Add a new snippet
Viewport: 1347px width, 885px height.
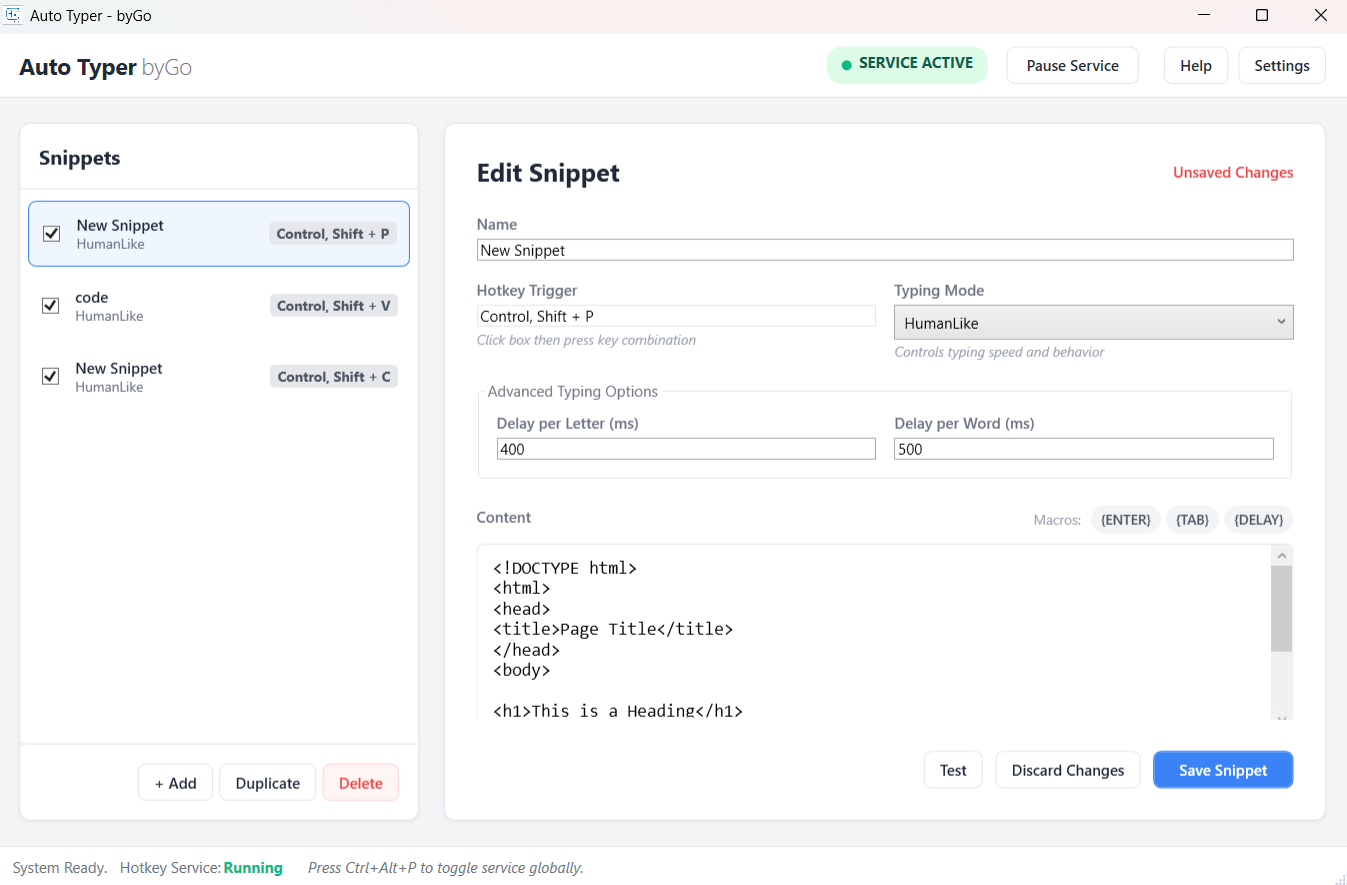point(175,783)
